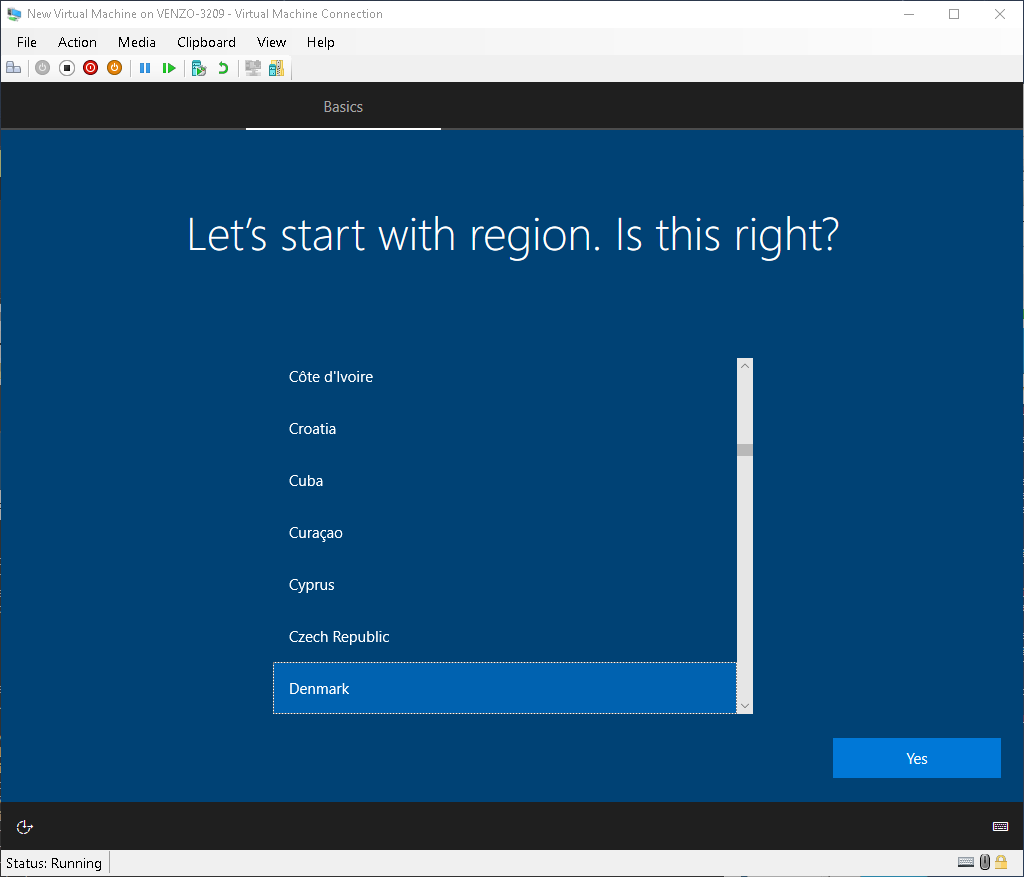Click mouse status icon in status bar
The width and height of the screenshot is (1024, 877).
(985, 862)
